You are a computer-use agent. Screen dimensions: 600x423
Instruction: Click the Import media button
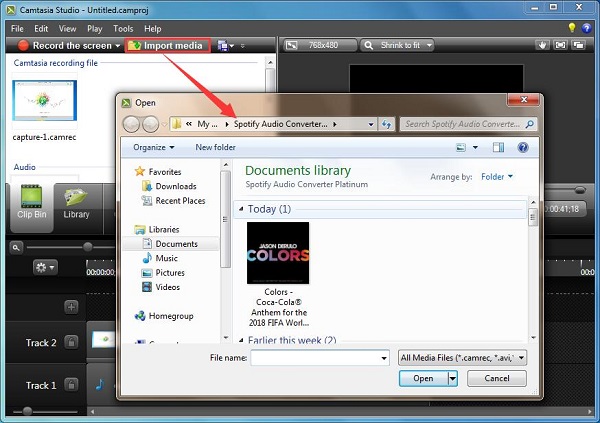pyautogui.click(x=168, y=46)
